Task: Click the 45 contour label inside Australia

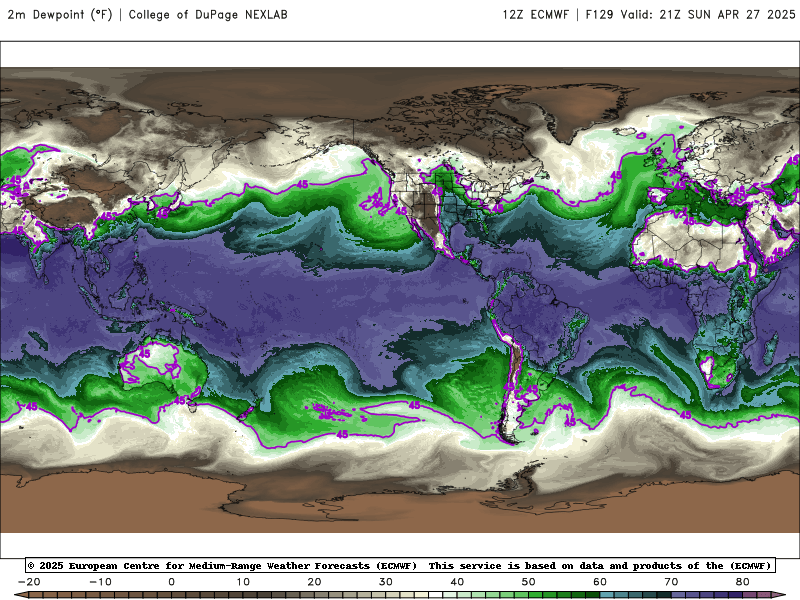Action: 145,353
